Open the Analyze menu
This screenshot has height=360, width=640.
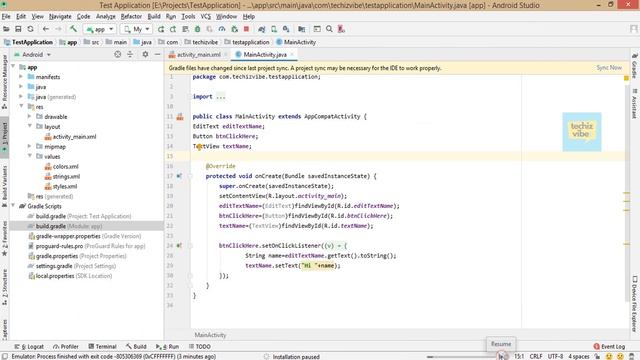[106, 16]
